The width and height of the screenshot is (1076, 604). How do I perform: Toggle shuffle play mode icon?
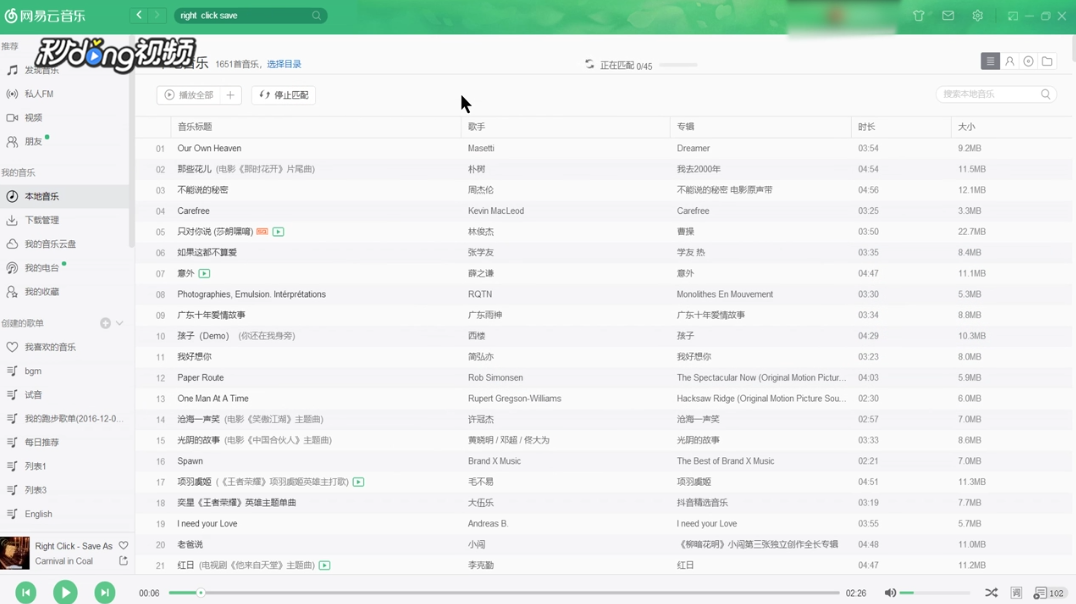[x=991, y=592]
